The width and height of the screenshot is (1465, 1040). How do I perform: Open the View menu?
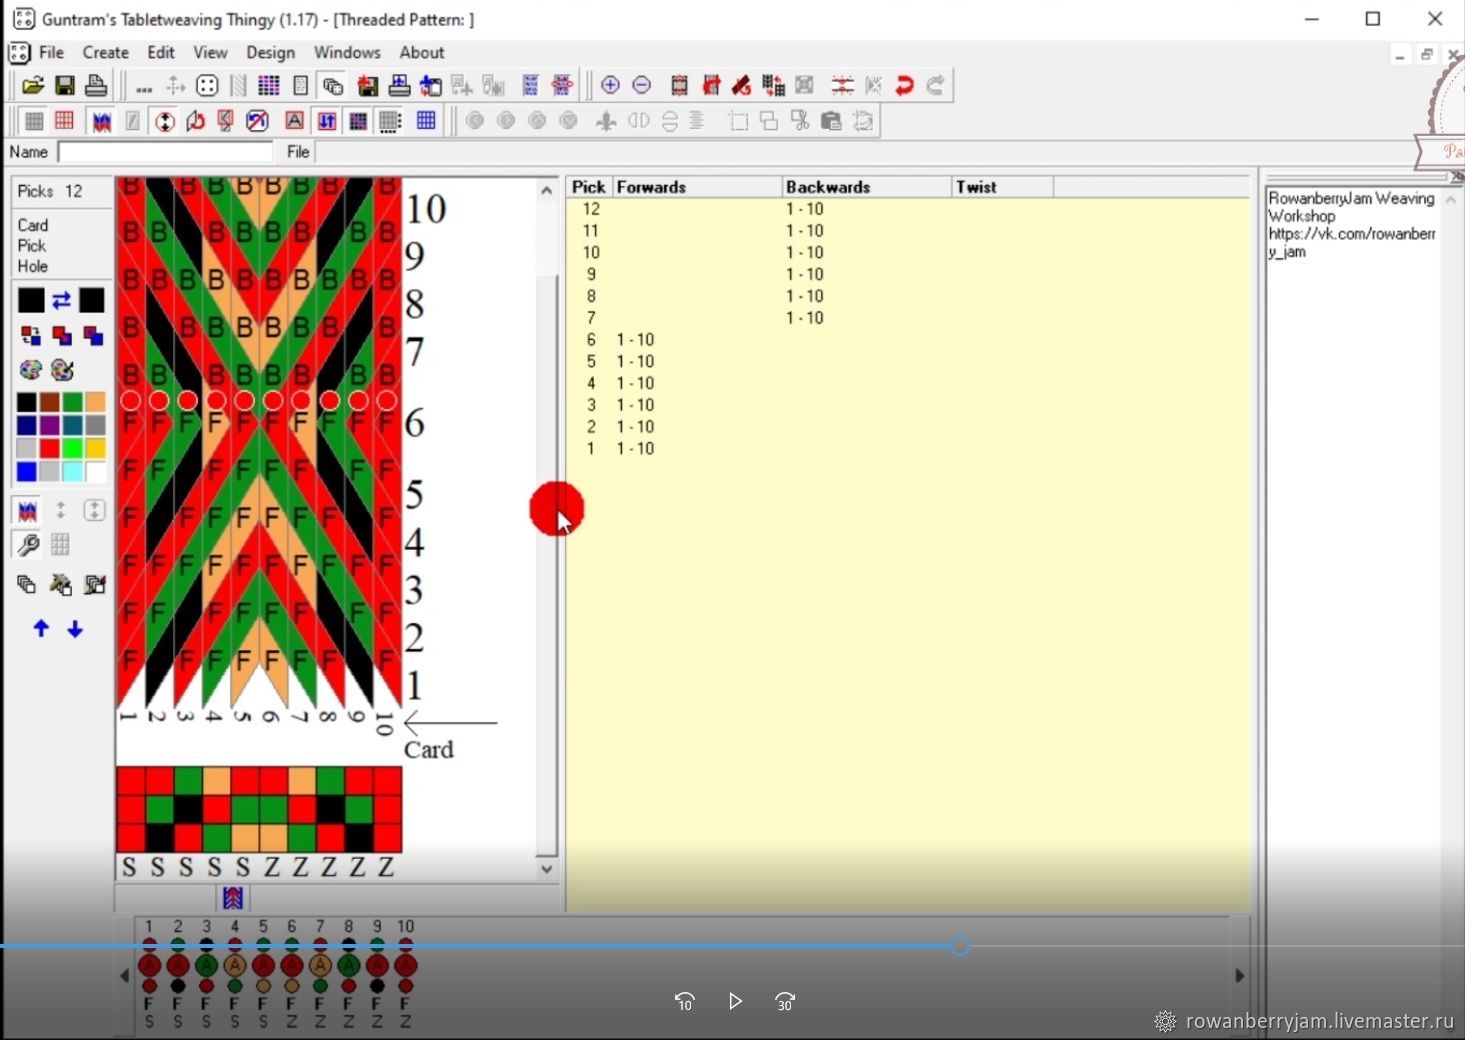click(x=210, y=52)
